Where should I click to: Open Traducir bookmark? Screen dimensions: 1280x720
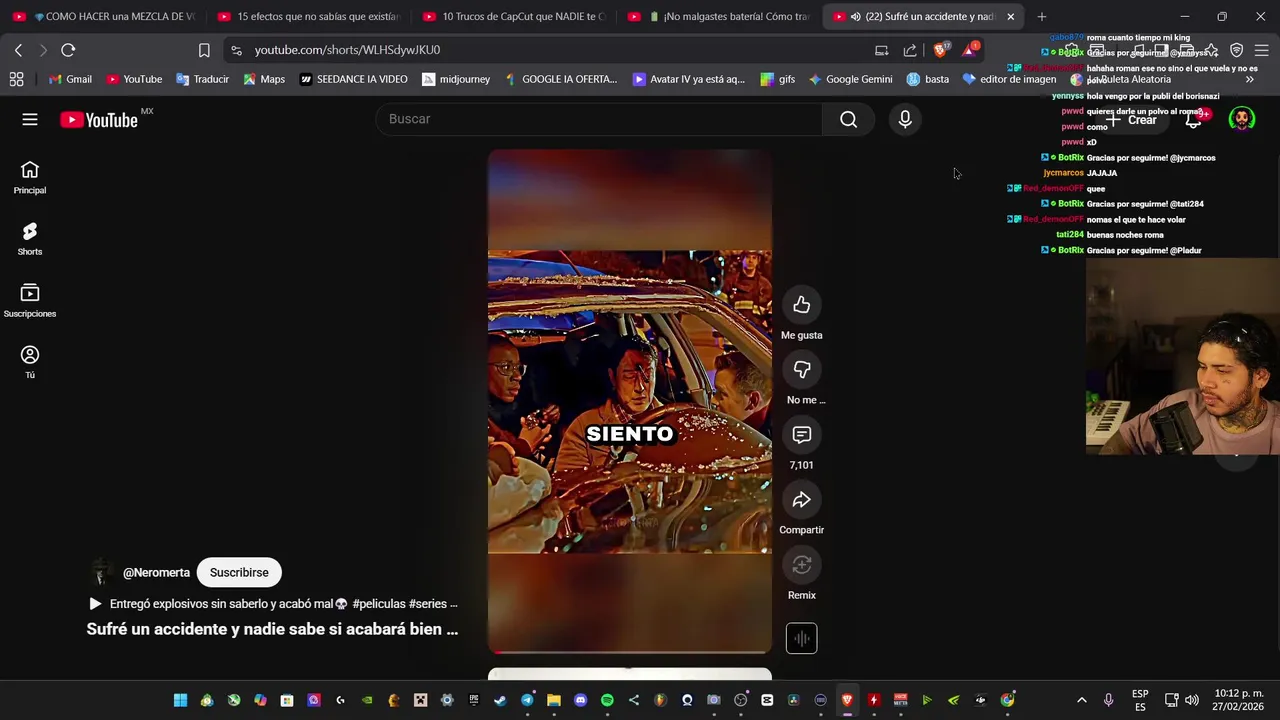coord(202,79)
